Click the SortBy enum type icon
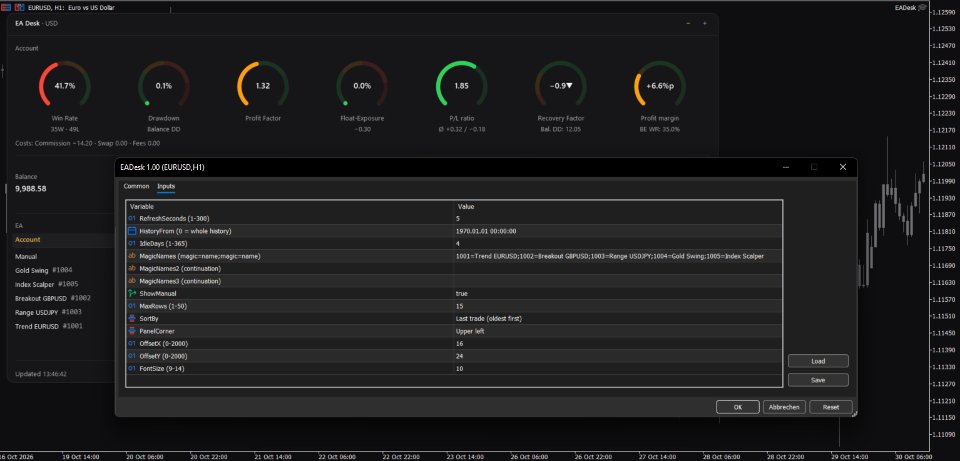Screen dimensions: 960x461 point(132,318)
